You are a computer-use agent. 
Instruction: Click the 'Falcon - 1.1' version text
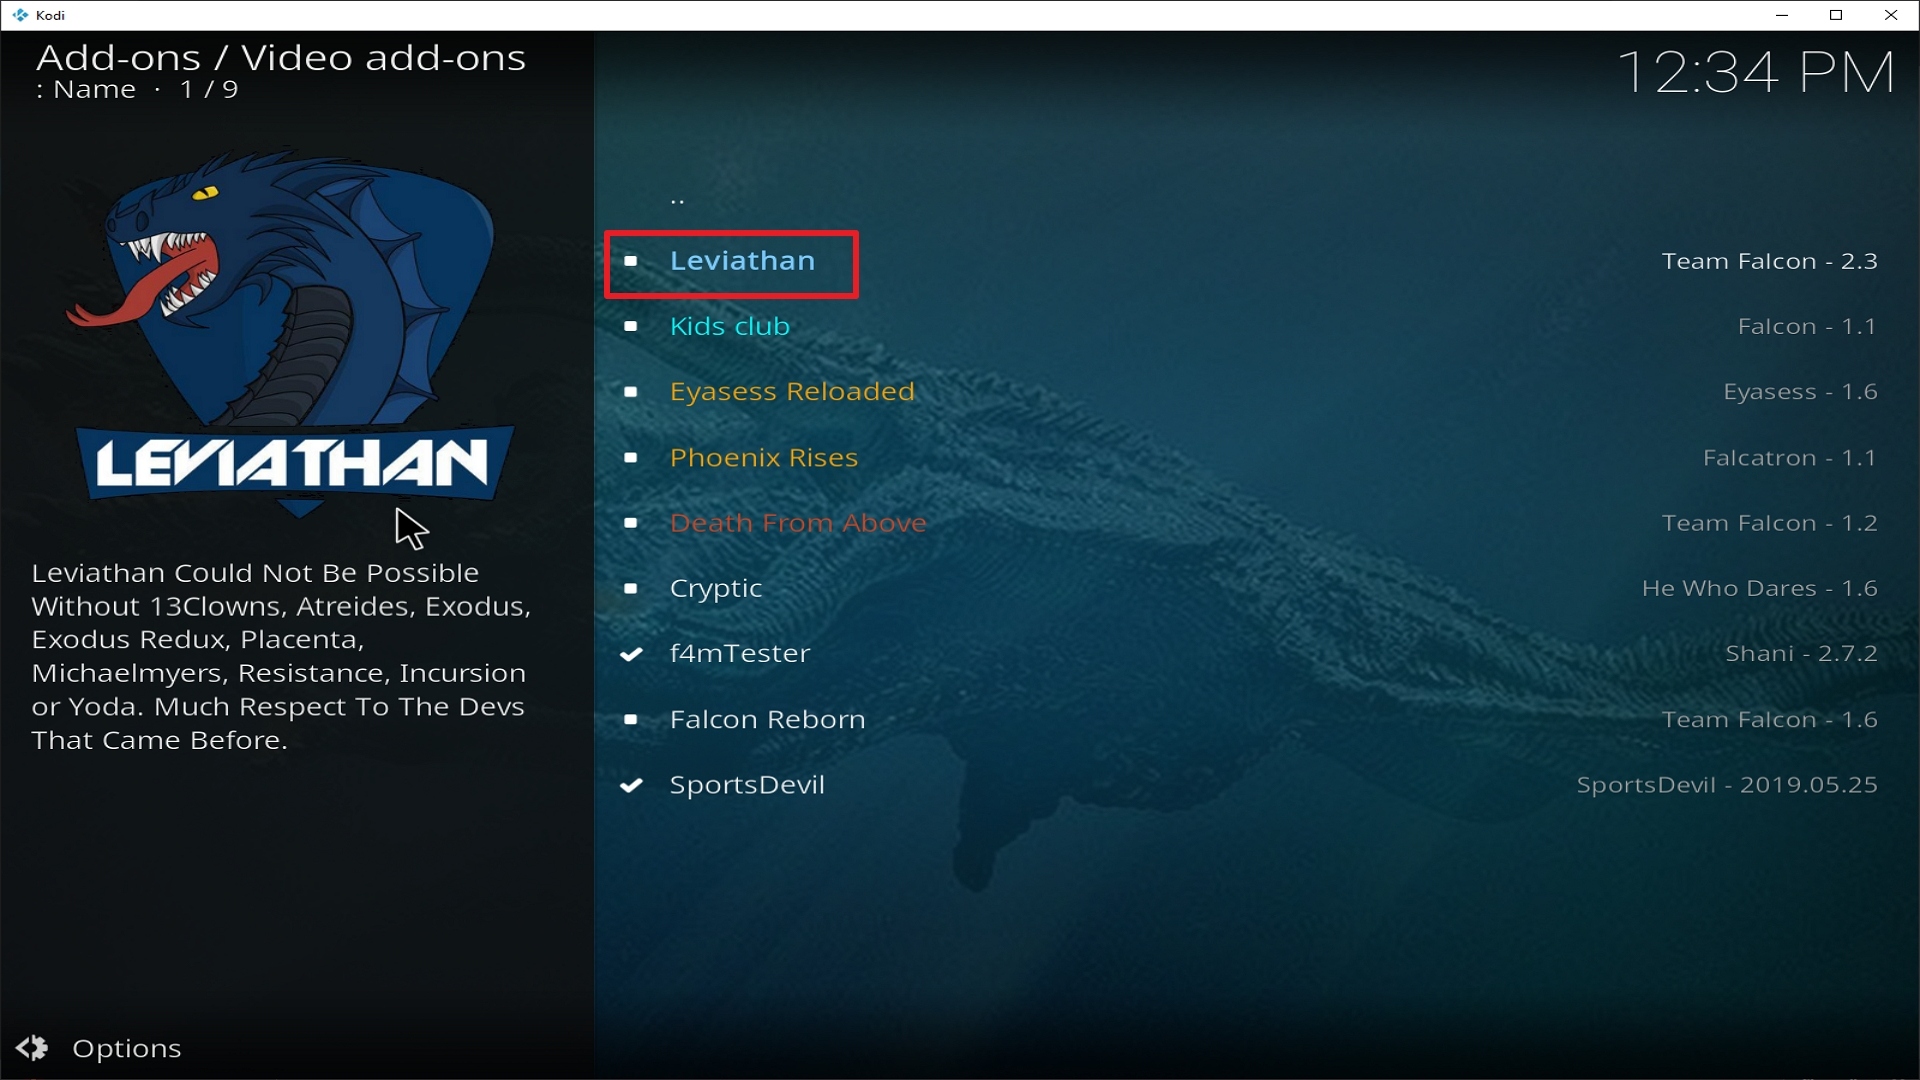pos(1806,326)
